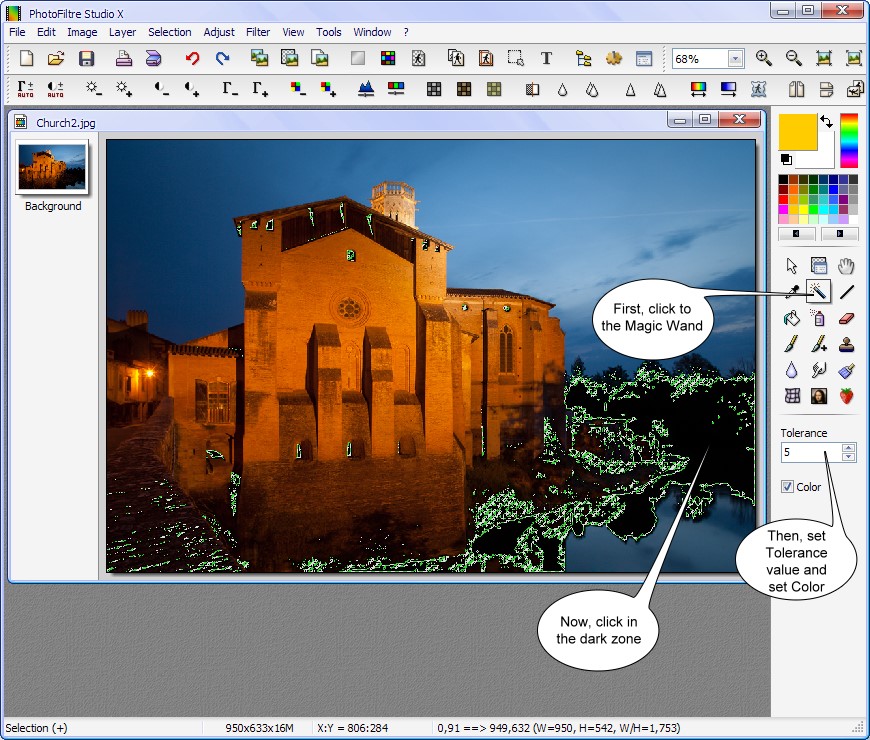This screenshot has width=870, height=740.
Task: Activate the Text tool in the toolbar
Action: coord(546,58)
